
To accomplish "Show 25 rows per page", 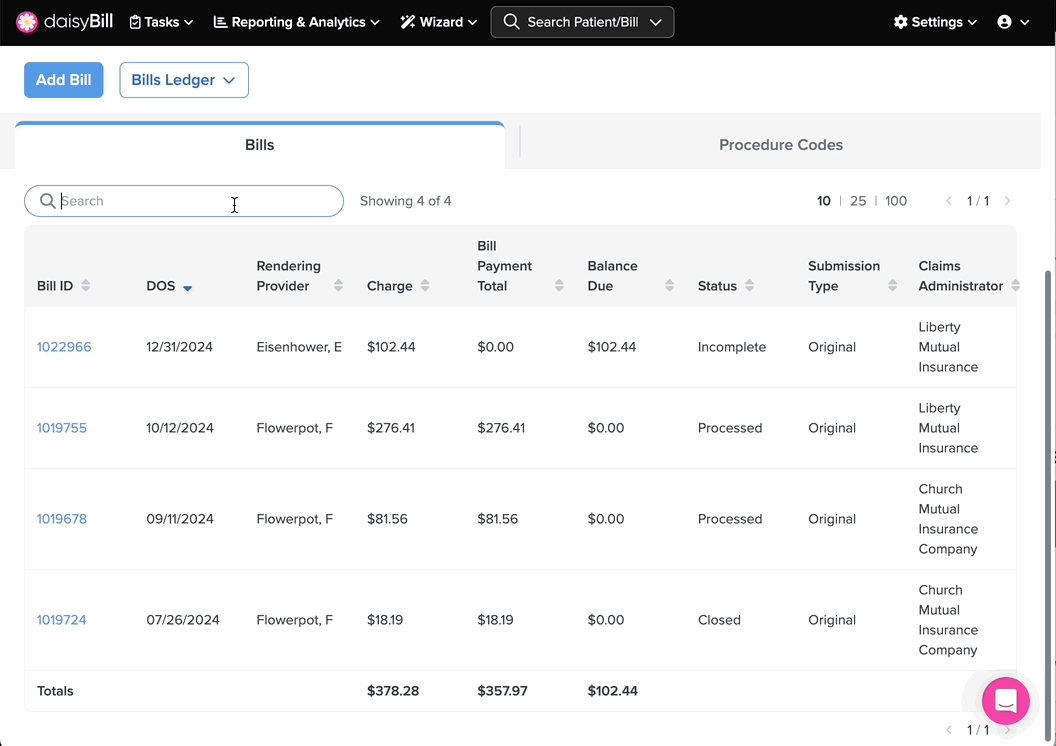I will click(858, 201).
